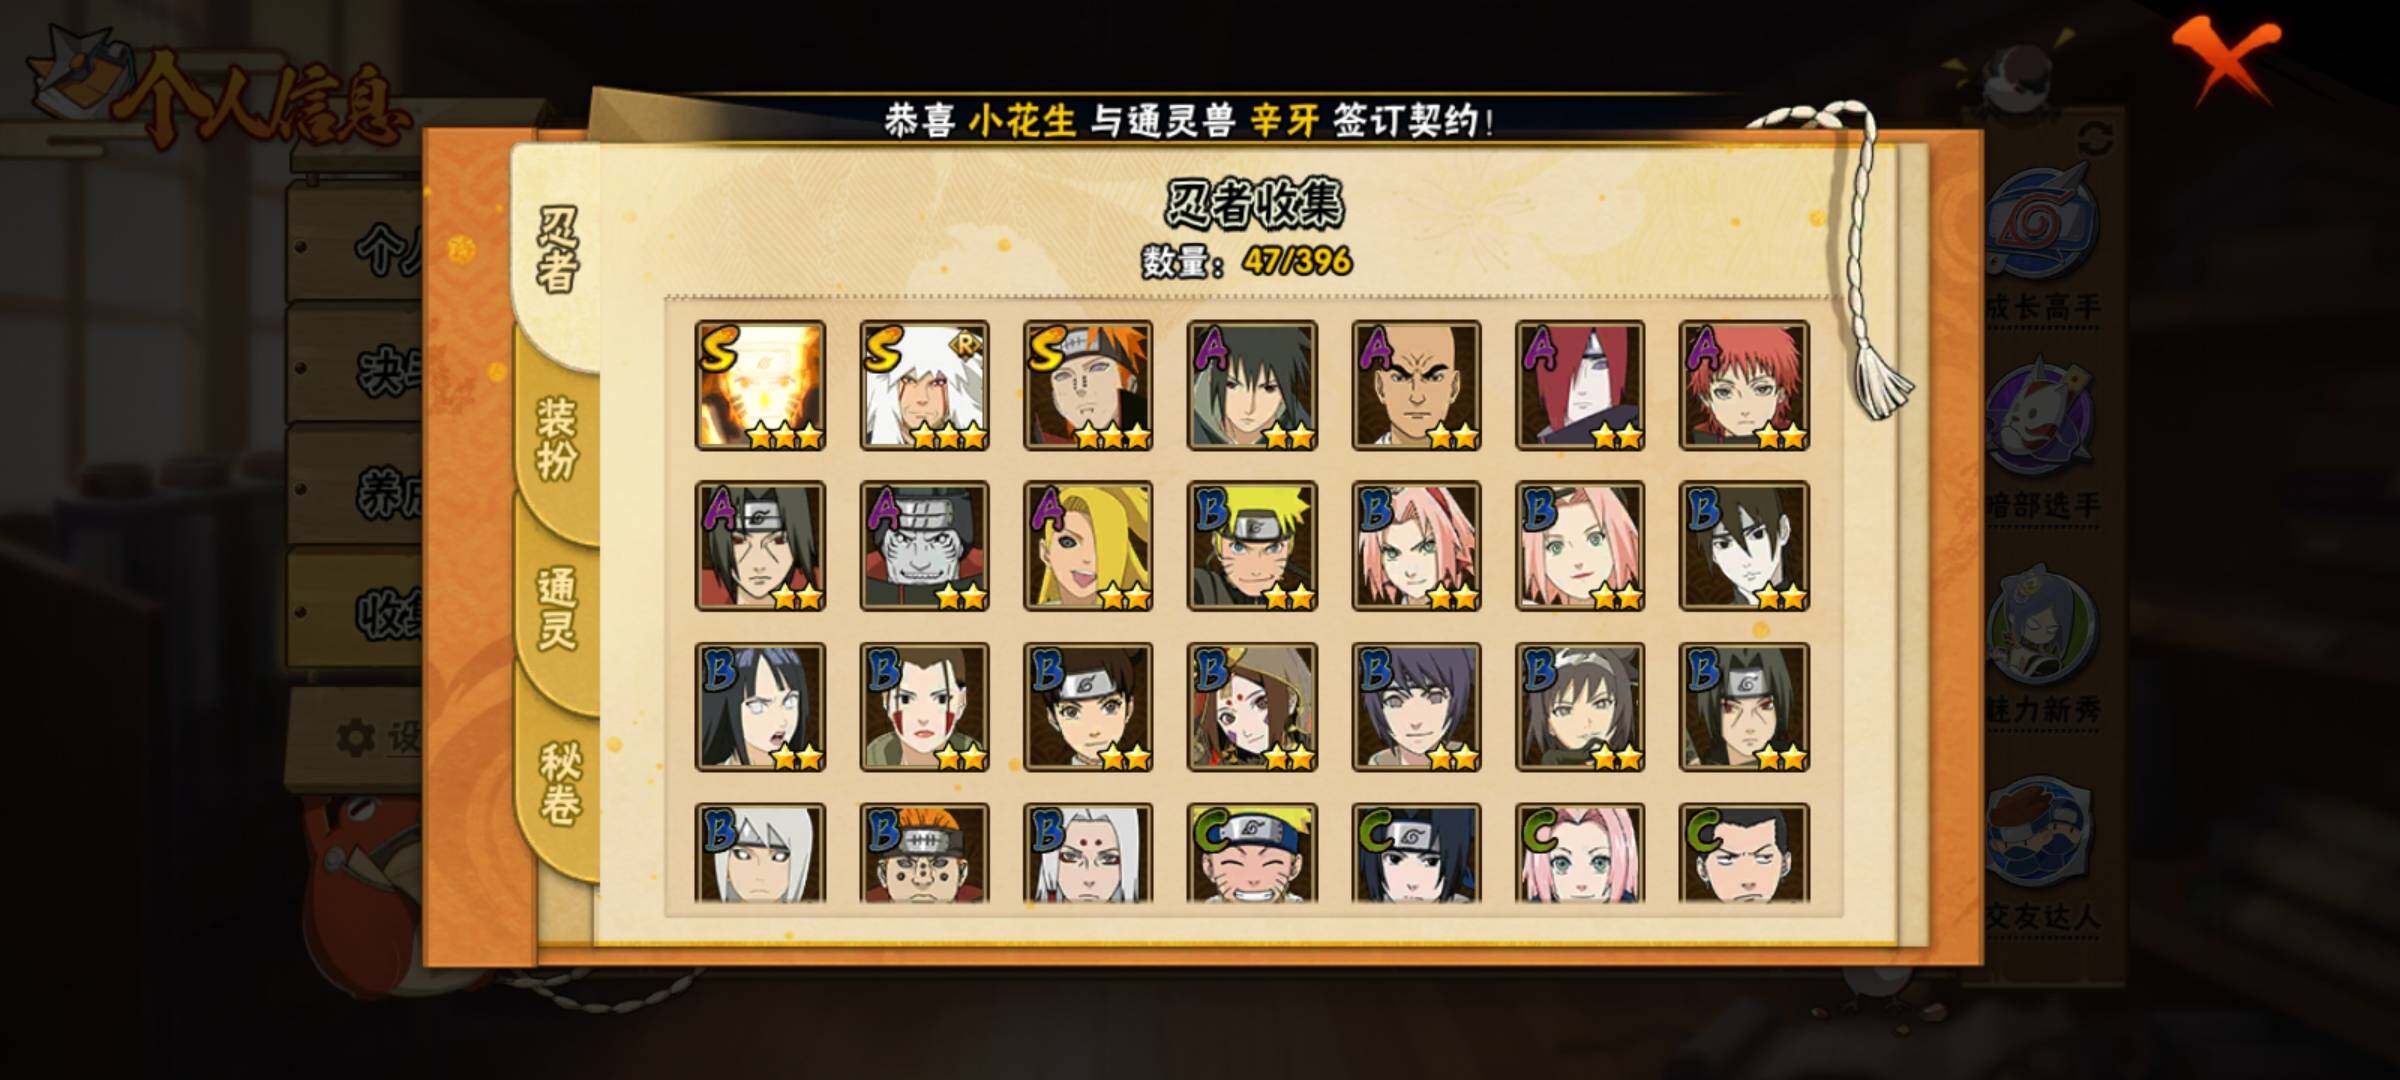Choose the B-rank Naruto portrait
Image resolution: width=2400 pixels, height=1080 pixels.
tap(1252, 546)
